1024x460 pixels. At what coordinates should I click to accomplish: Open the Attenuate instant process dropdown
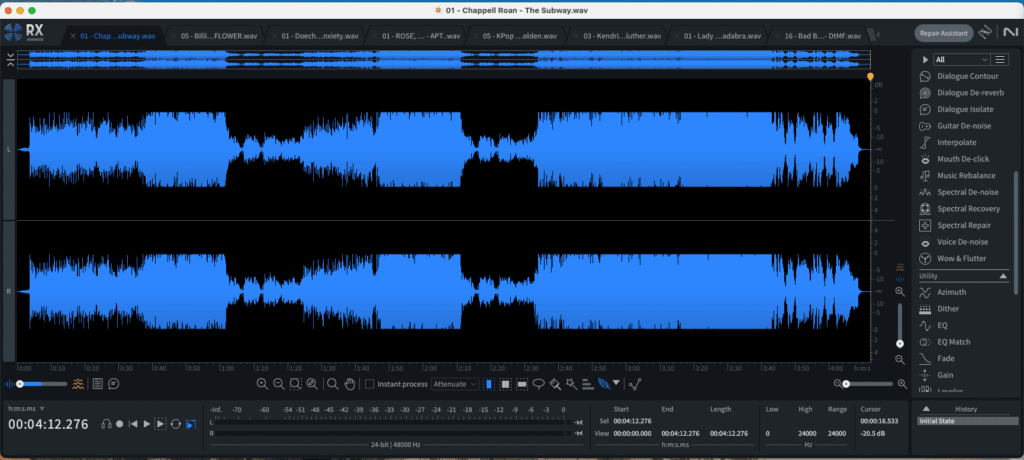coord(455,384)
